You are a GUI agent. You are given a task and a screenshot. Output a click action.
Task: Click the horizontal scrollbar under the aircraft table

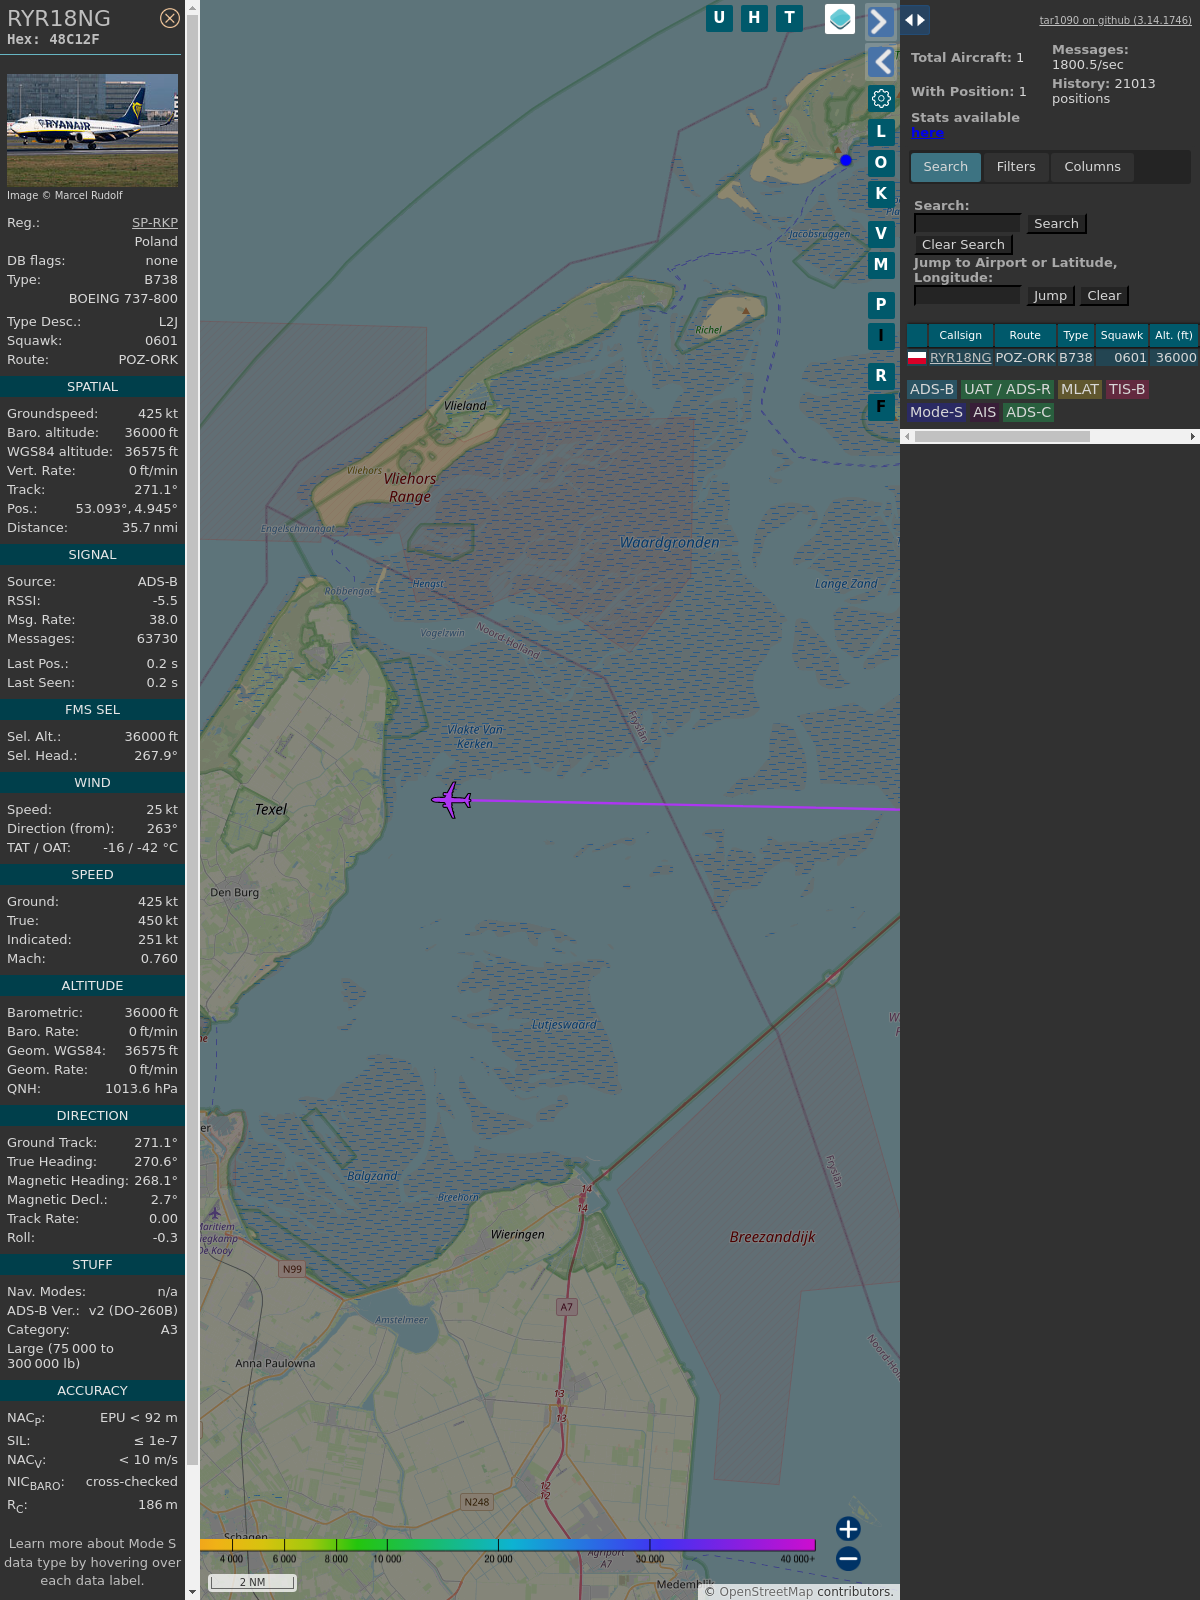click(1002, 437)
